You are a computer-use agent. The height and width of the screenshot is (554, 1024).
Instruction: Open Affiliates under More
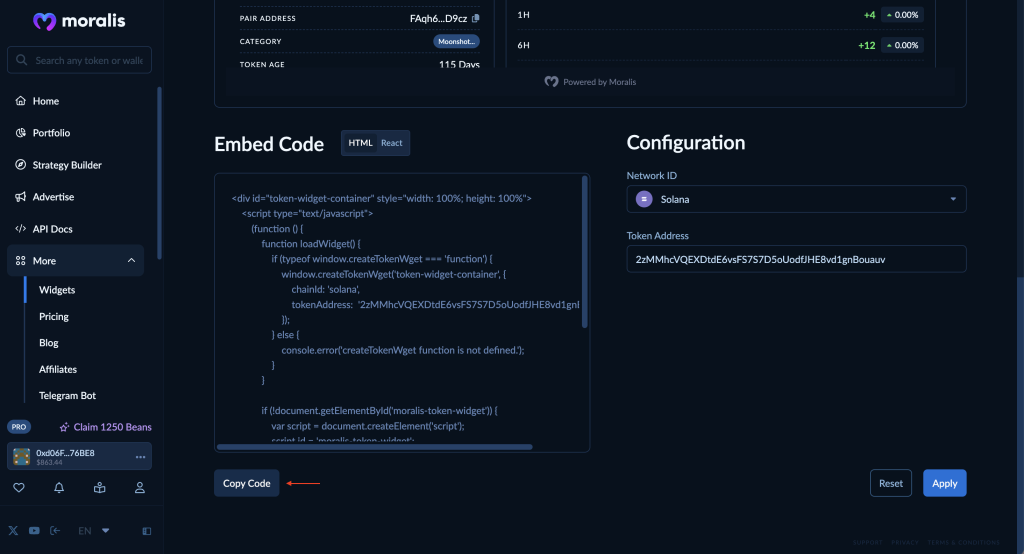(x=57, y=369)
